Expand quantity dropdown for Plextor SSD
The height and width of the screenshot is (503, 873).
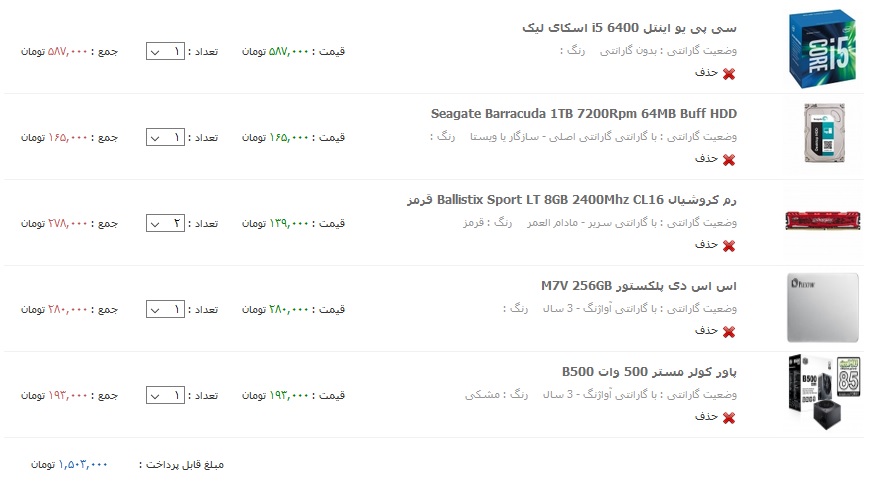pyautogui.click(x=165, y=310)
